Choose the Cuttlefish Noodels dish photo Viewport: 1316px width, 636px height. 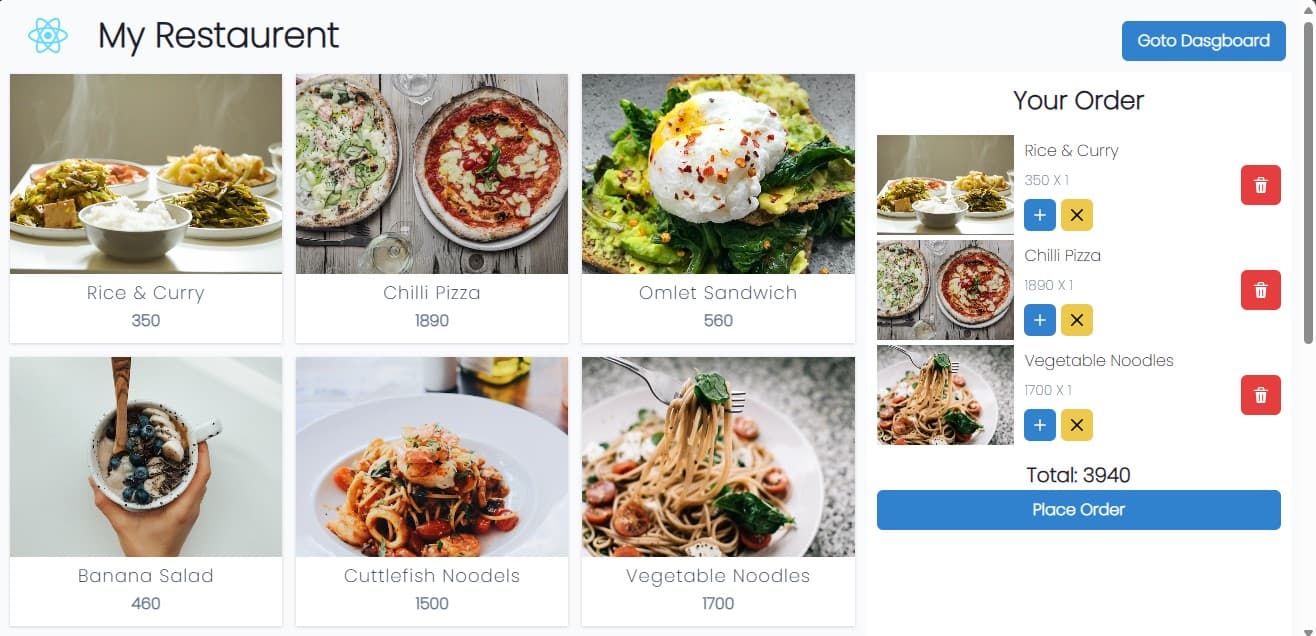pyautogui.click(x=432, y=457)
